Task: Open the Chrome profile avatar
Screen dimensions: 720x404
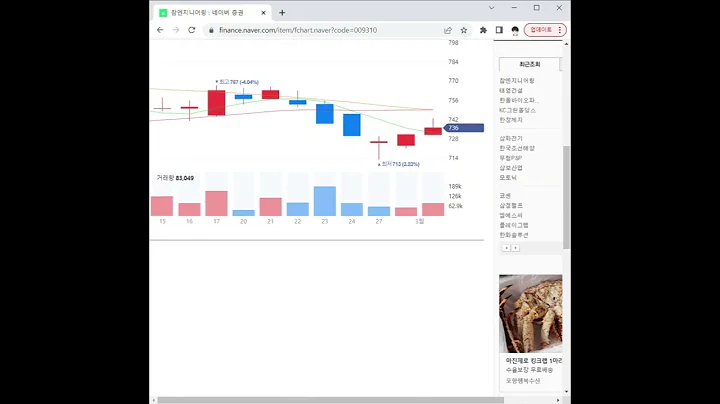Action: click(515, 30)
